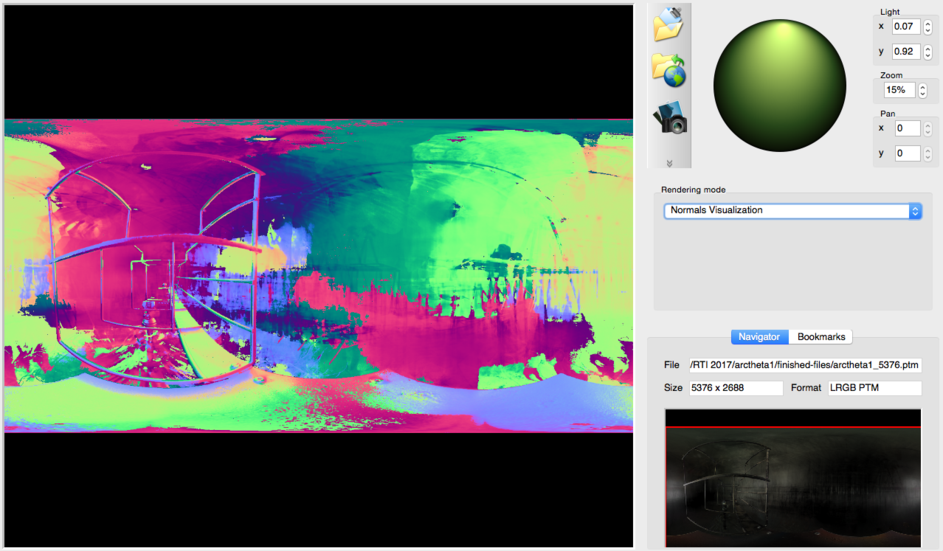Screen dimensions: 943x551
Task: Step the Zoom percentage
Action: (923, 90)
